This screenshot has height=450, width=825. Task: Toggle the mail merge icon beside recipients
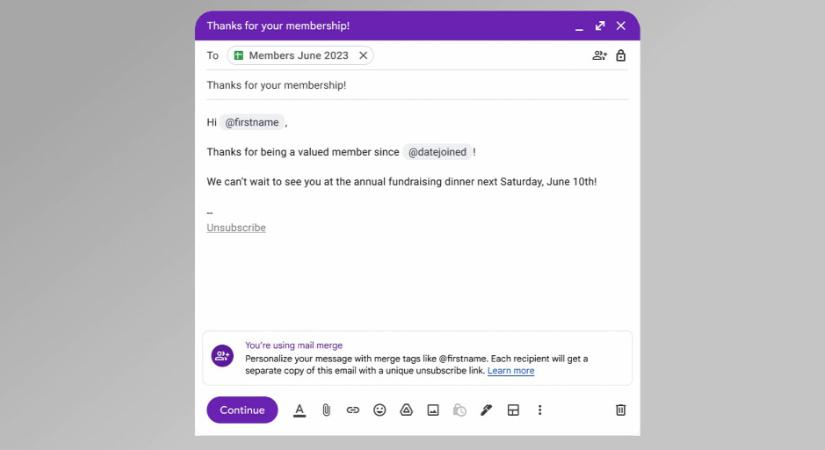pos(599,55)
